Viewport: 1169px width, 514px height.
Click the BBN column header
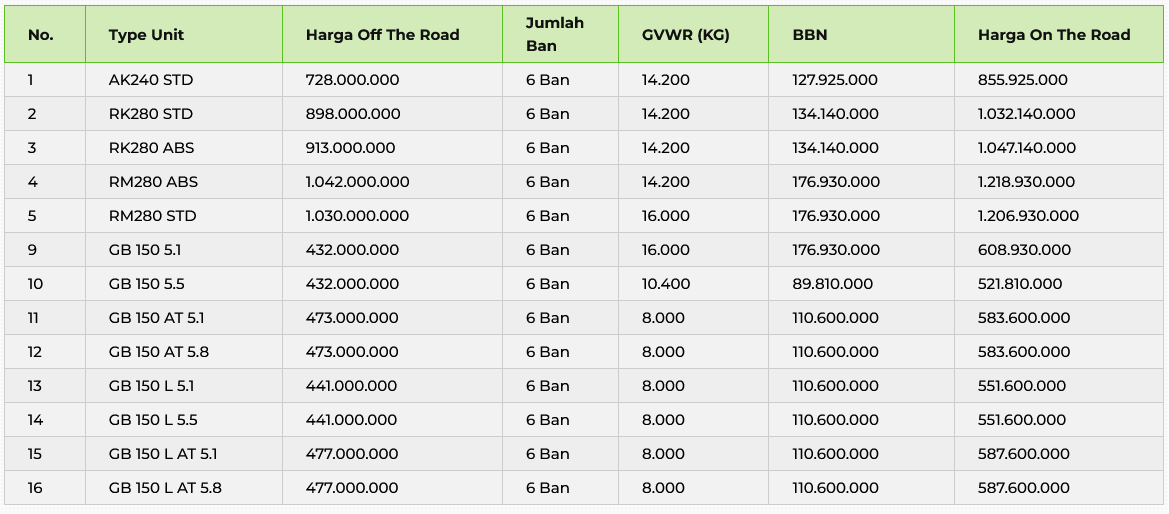[x=810, y=35]
